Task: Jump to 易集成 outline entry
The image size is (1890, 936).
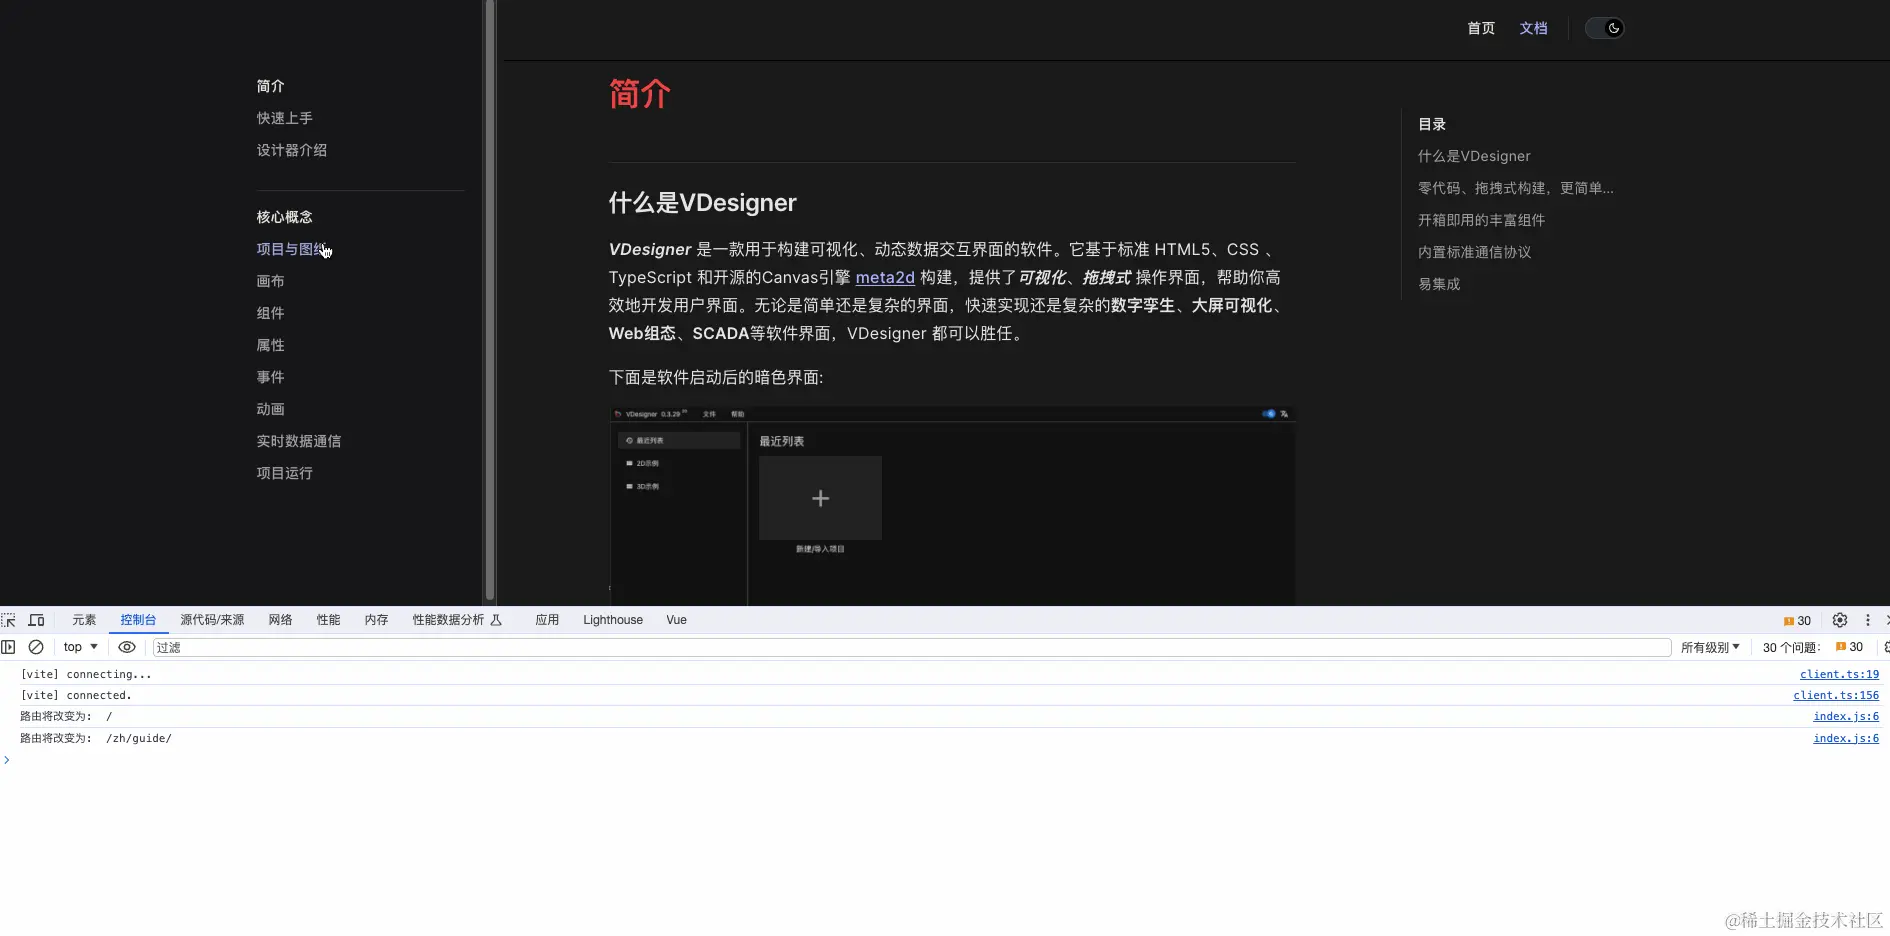Action: click(x=1439, y=284)
